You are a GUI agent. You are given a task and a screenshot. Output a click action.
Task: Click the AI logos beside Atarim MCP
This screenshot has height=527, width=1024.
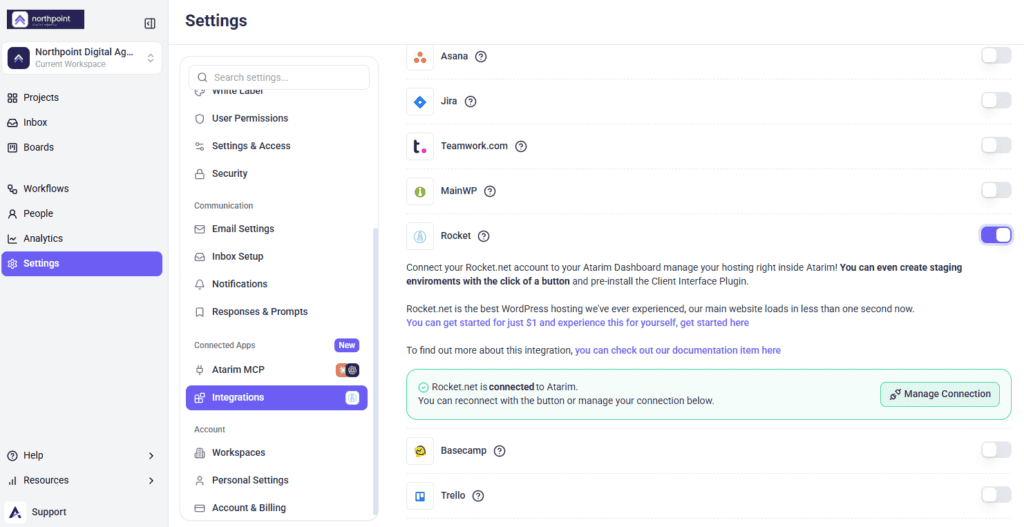point(347,370)
